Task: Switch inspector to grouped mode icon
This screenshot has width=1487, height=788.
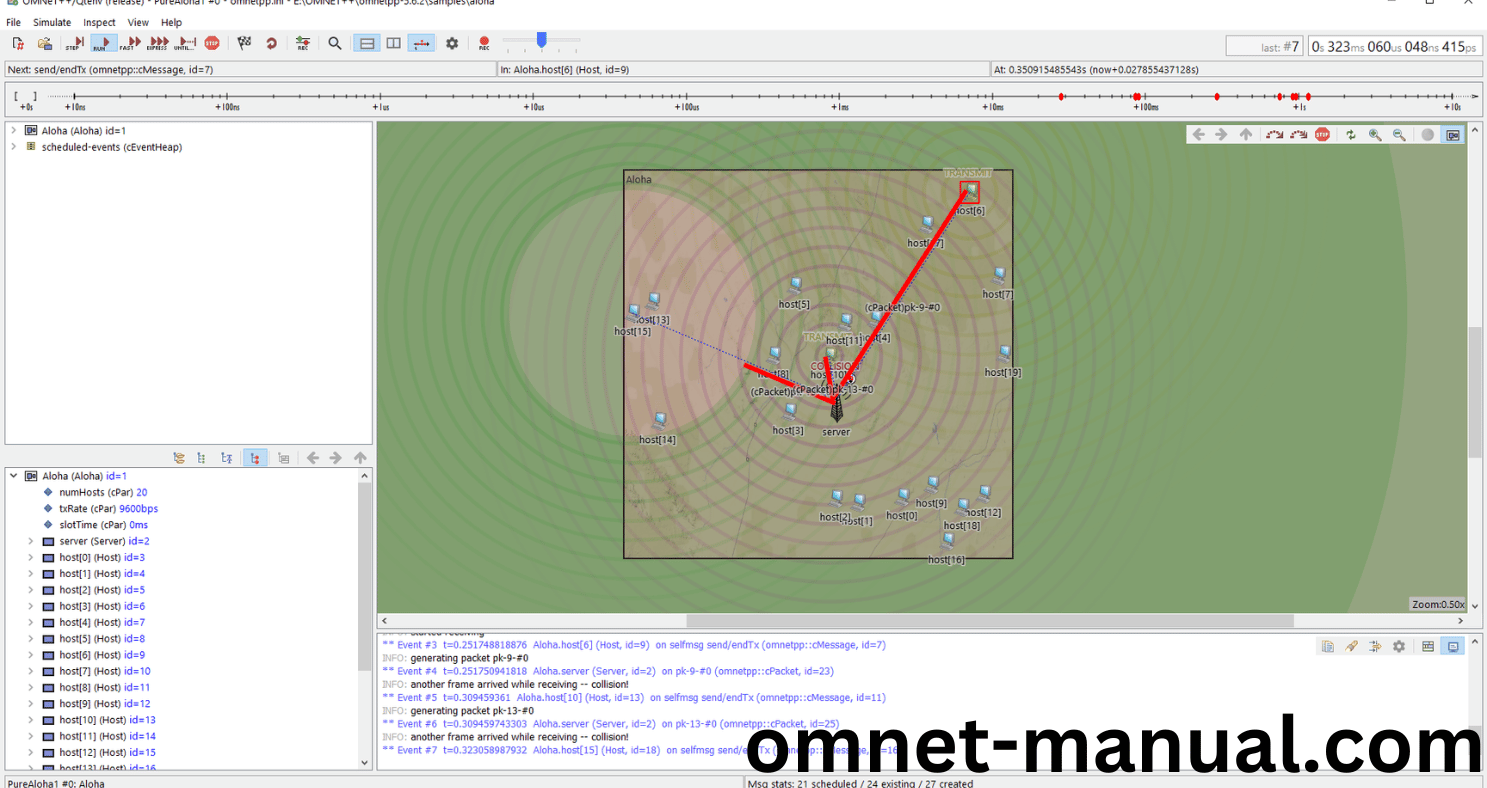Action: tap(179, 458)
